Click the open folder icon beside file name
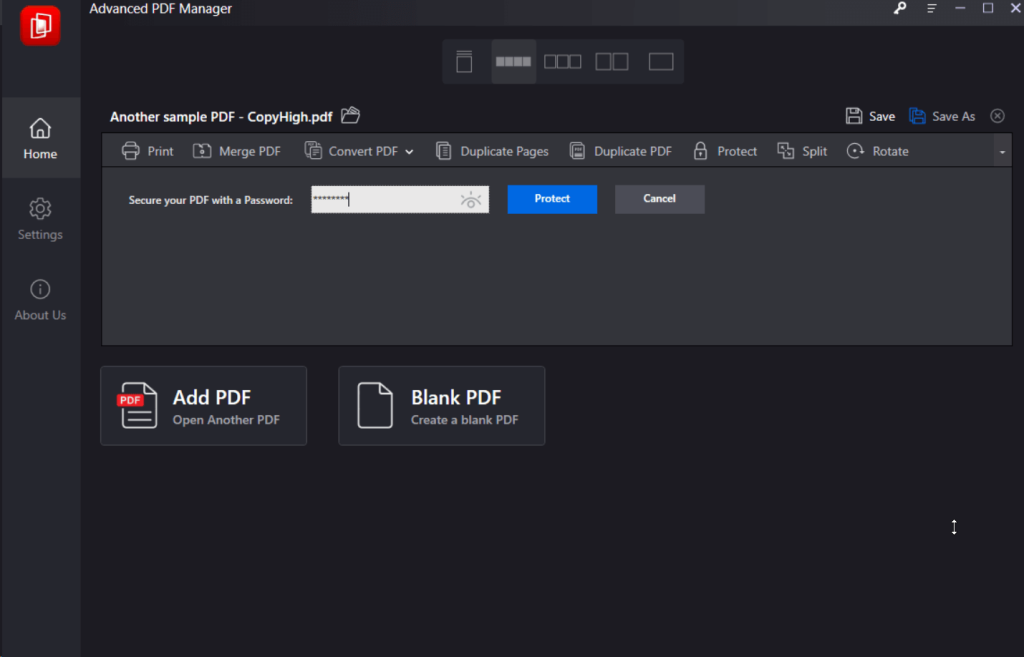Screen dimensions: 1024x657 pyautogui.click(x=351, y=116)
